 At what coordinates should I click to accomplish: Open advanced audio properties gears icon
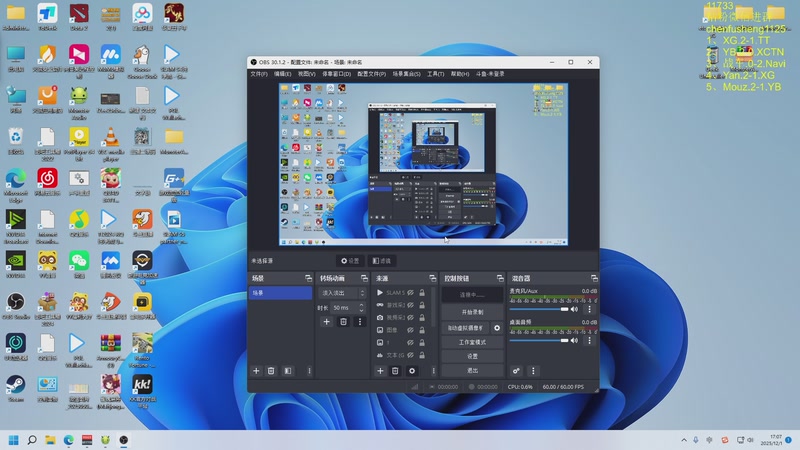point(516,371)
